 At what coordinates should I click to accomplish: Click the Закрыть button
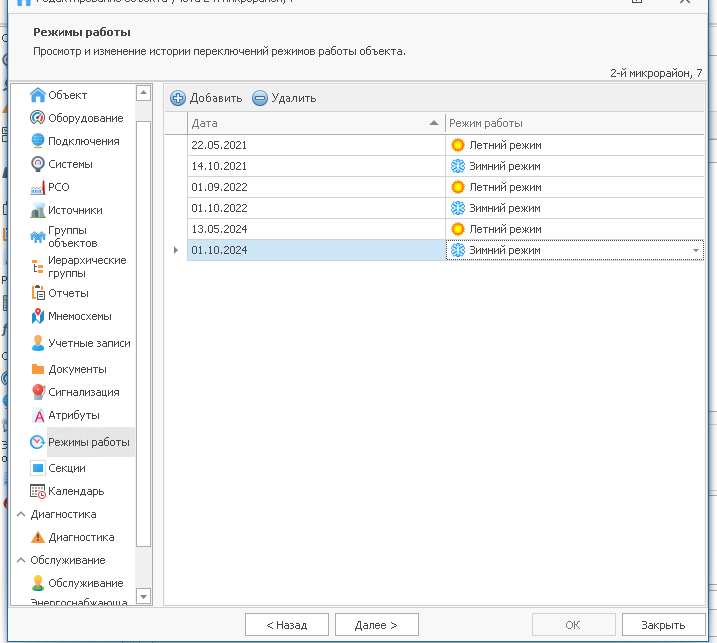663,625
